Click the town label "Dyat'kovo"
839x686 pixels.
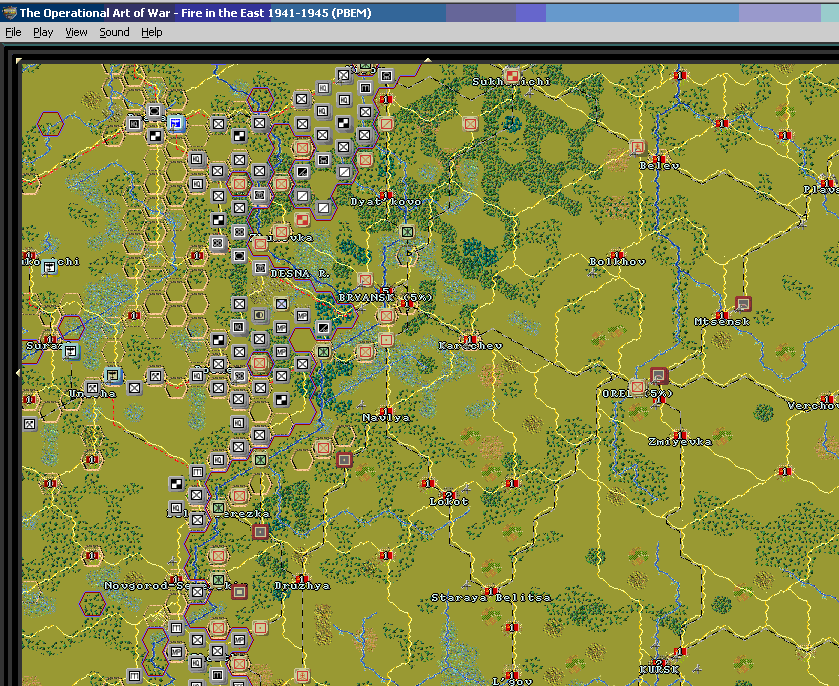tap(386, 202)
